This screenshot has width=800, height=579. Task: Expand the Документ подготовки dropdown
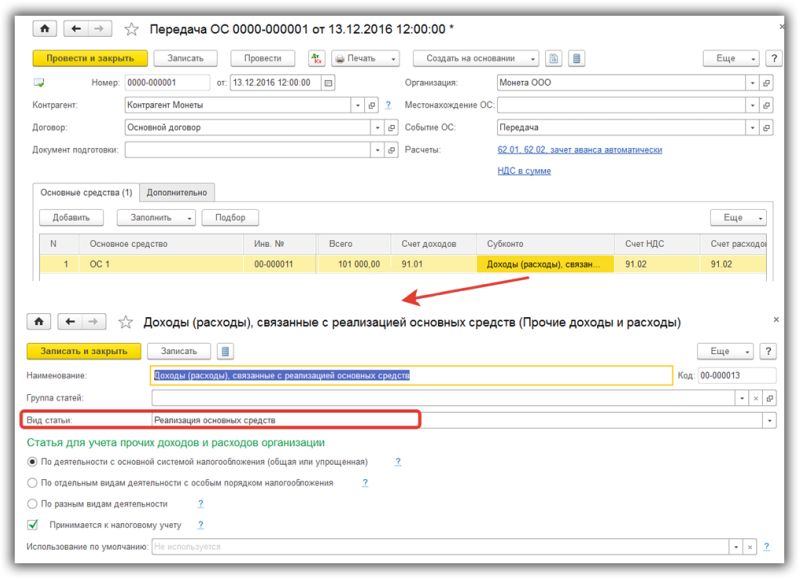pos(378,150)
